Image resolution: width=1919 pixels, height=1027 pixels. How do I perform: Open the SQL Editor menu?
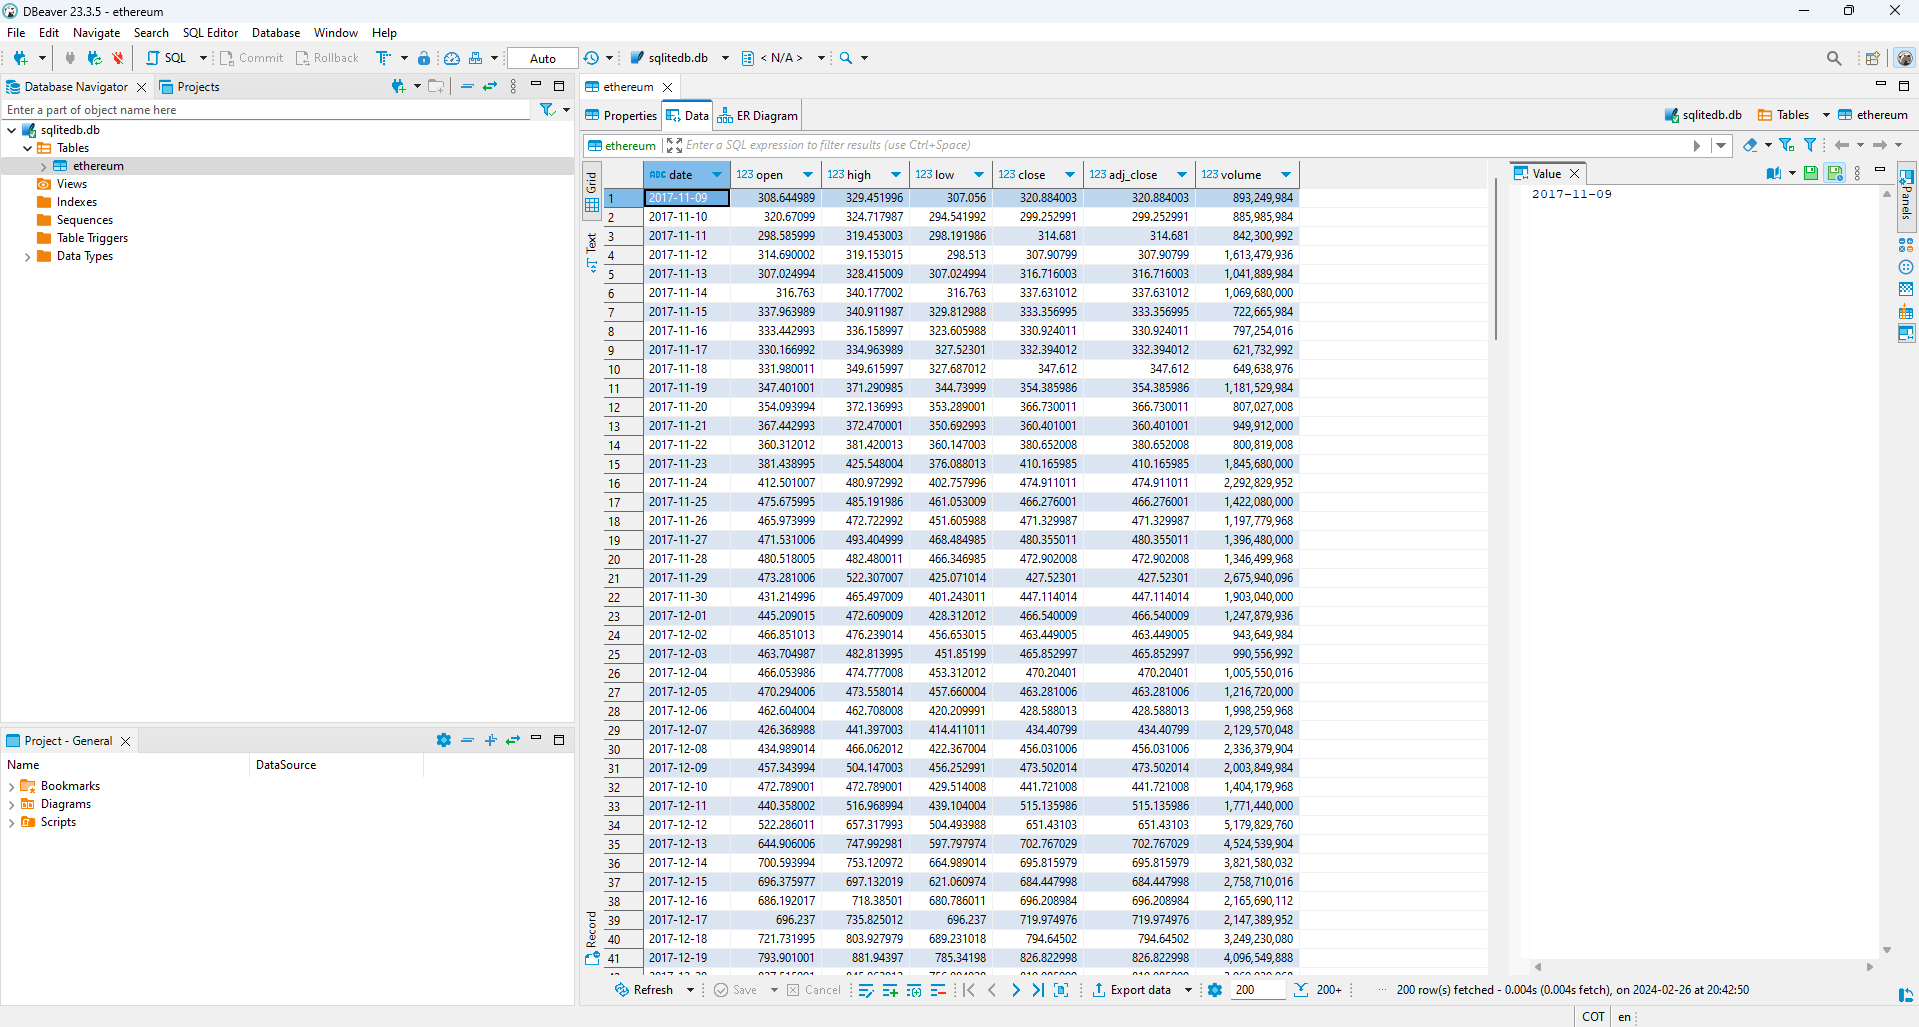(210, 33)
